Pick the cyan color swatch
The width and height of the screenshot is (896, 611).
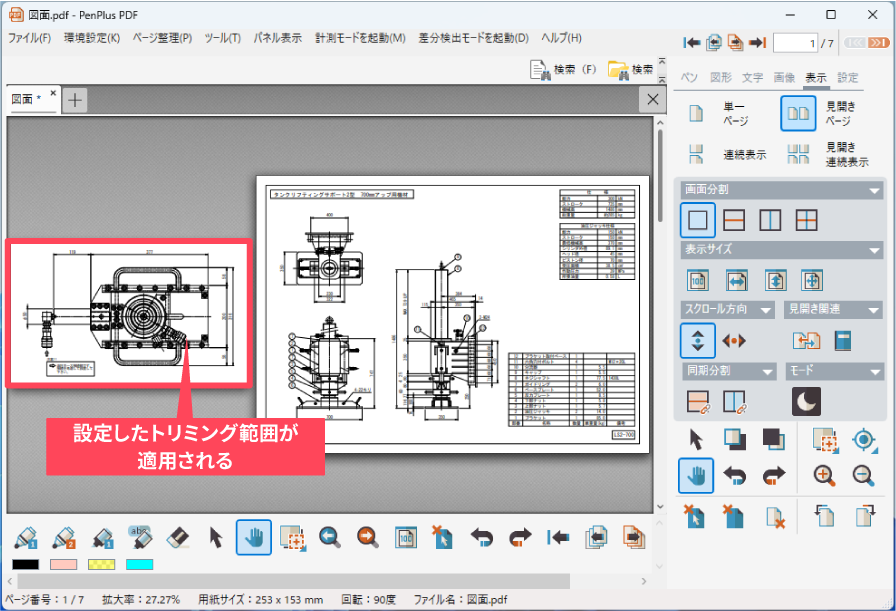[x=140, y=564]
